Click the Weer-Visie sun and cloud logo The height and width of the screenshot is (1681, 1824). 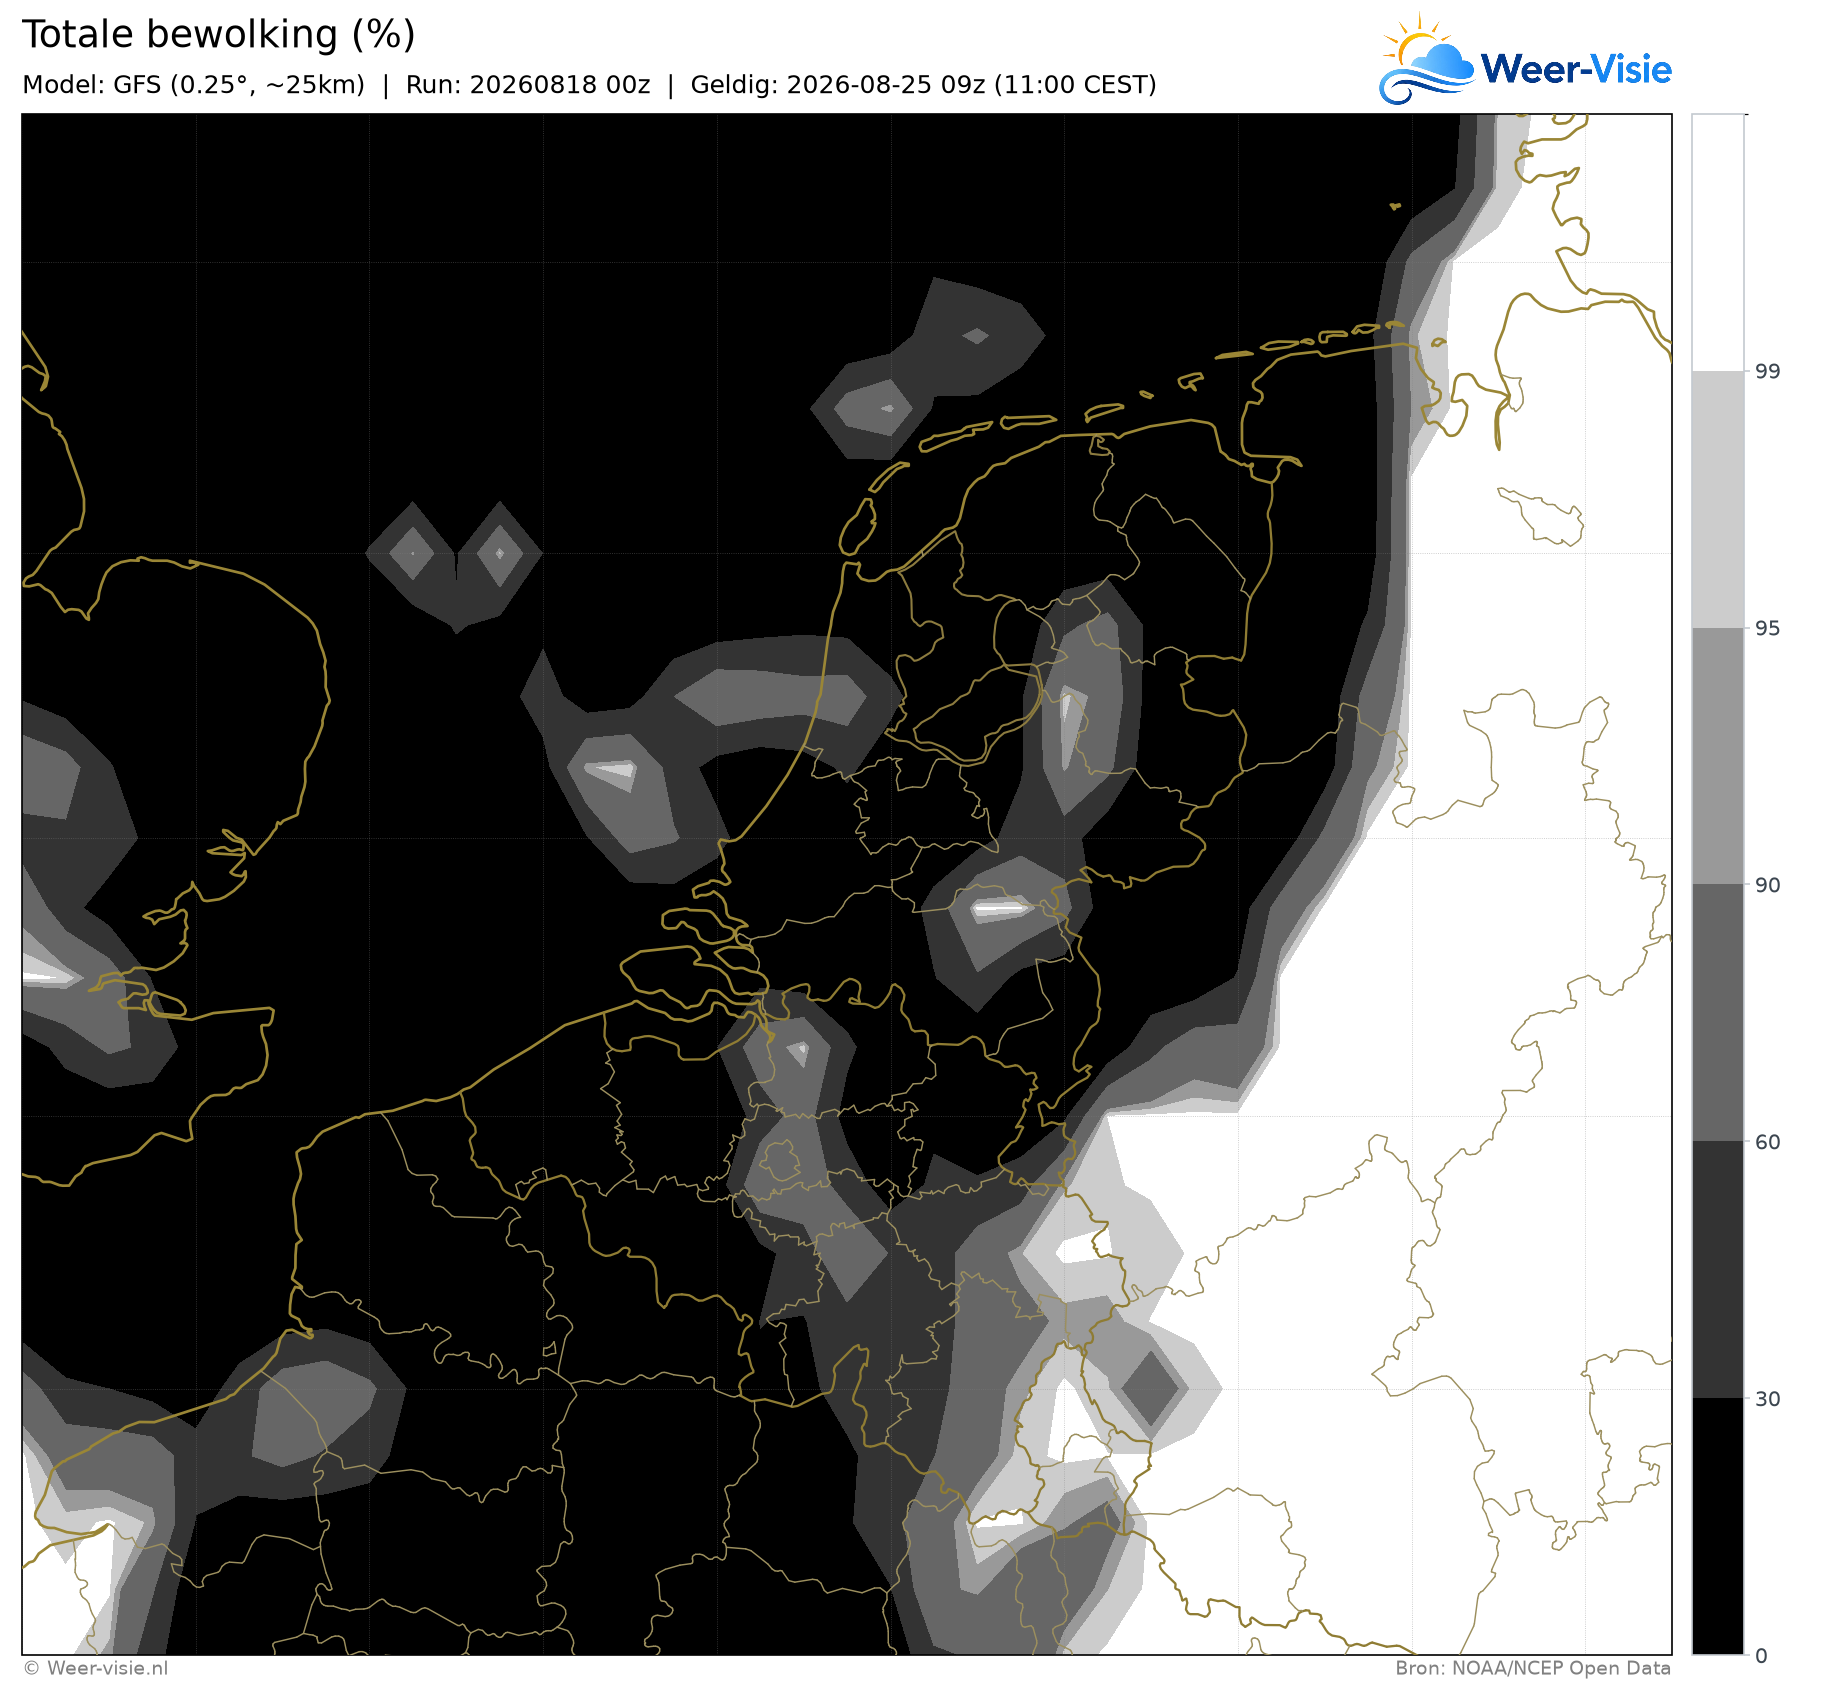click(x=1427, y=59)
